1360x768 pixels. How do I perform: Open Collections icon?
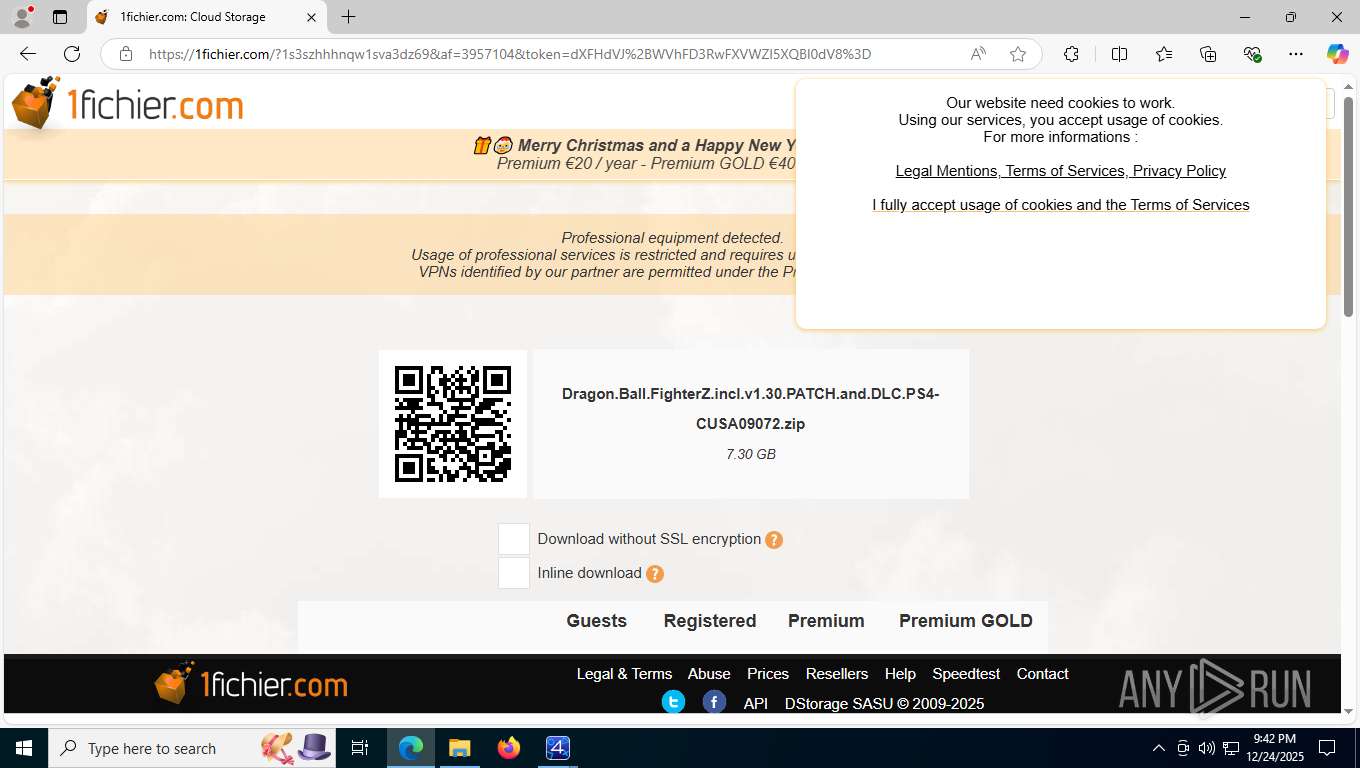pos(1208,54)
